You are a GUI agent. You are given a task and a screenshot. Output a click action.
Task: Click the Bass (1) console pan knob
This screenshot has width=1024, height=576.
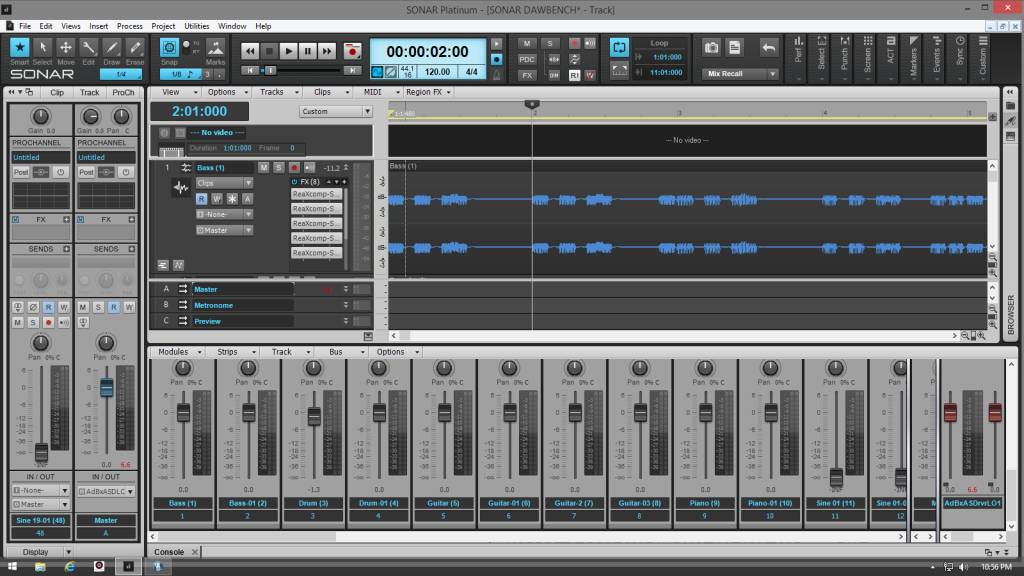point(183,368)
